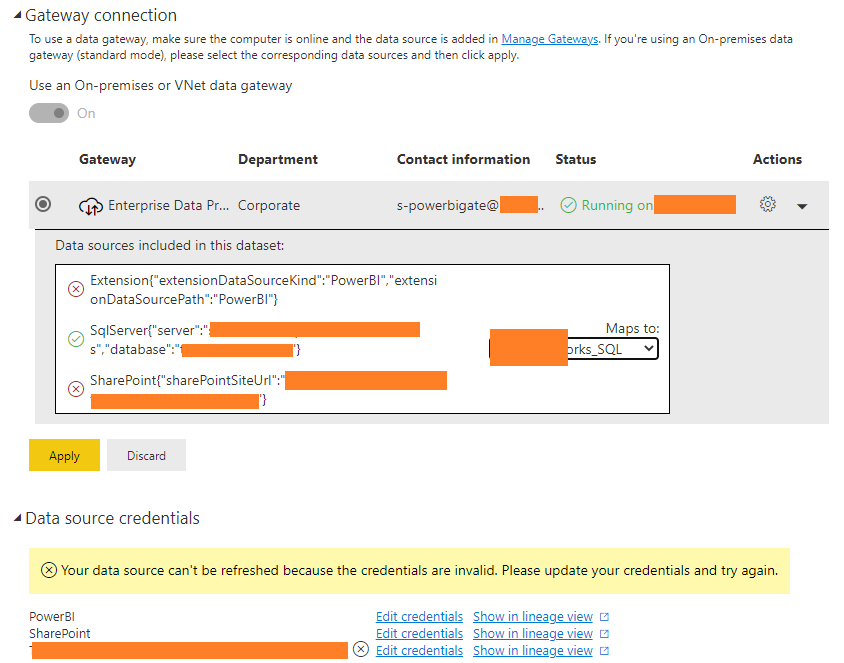Viewport: 844px width, 663px height.
Task: Click the Actions column header
Action: point(777,159)
